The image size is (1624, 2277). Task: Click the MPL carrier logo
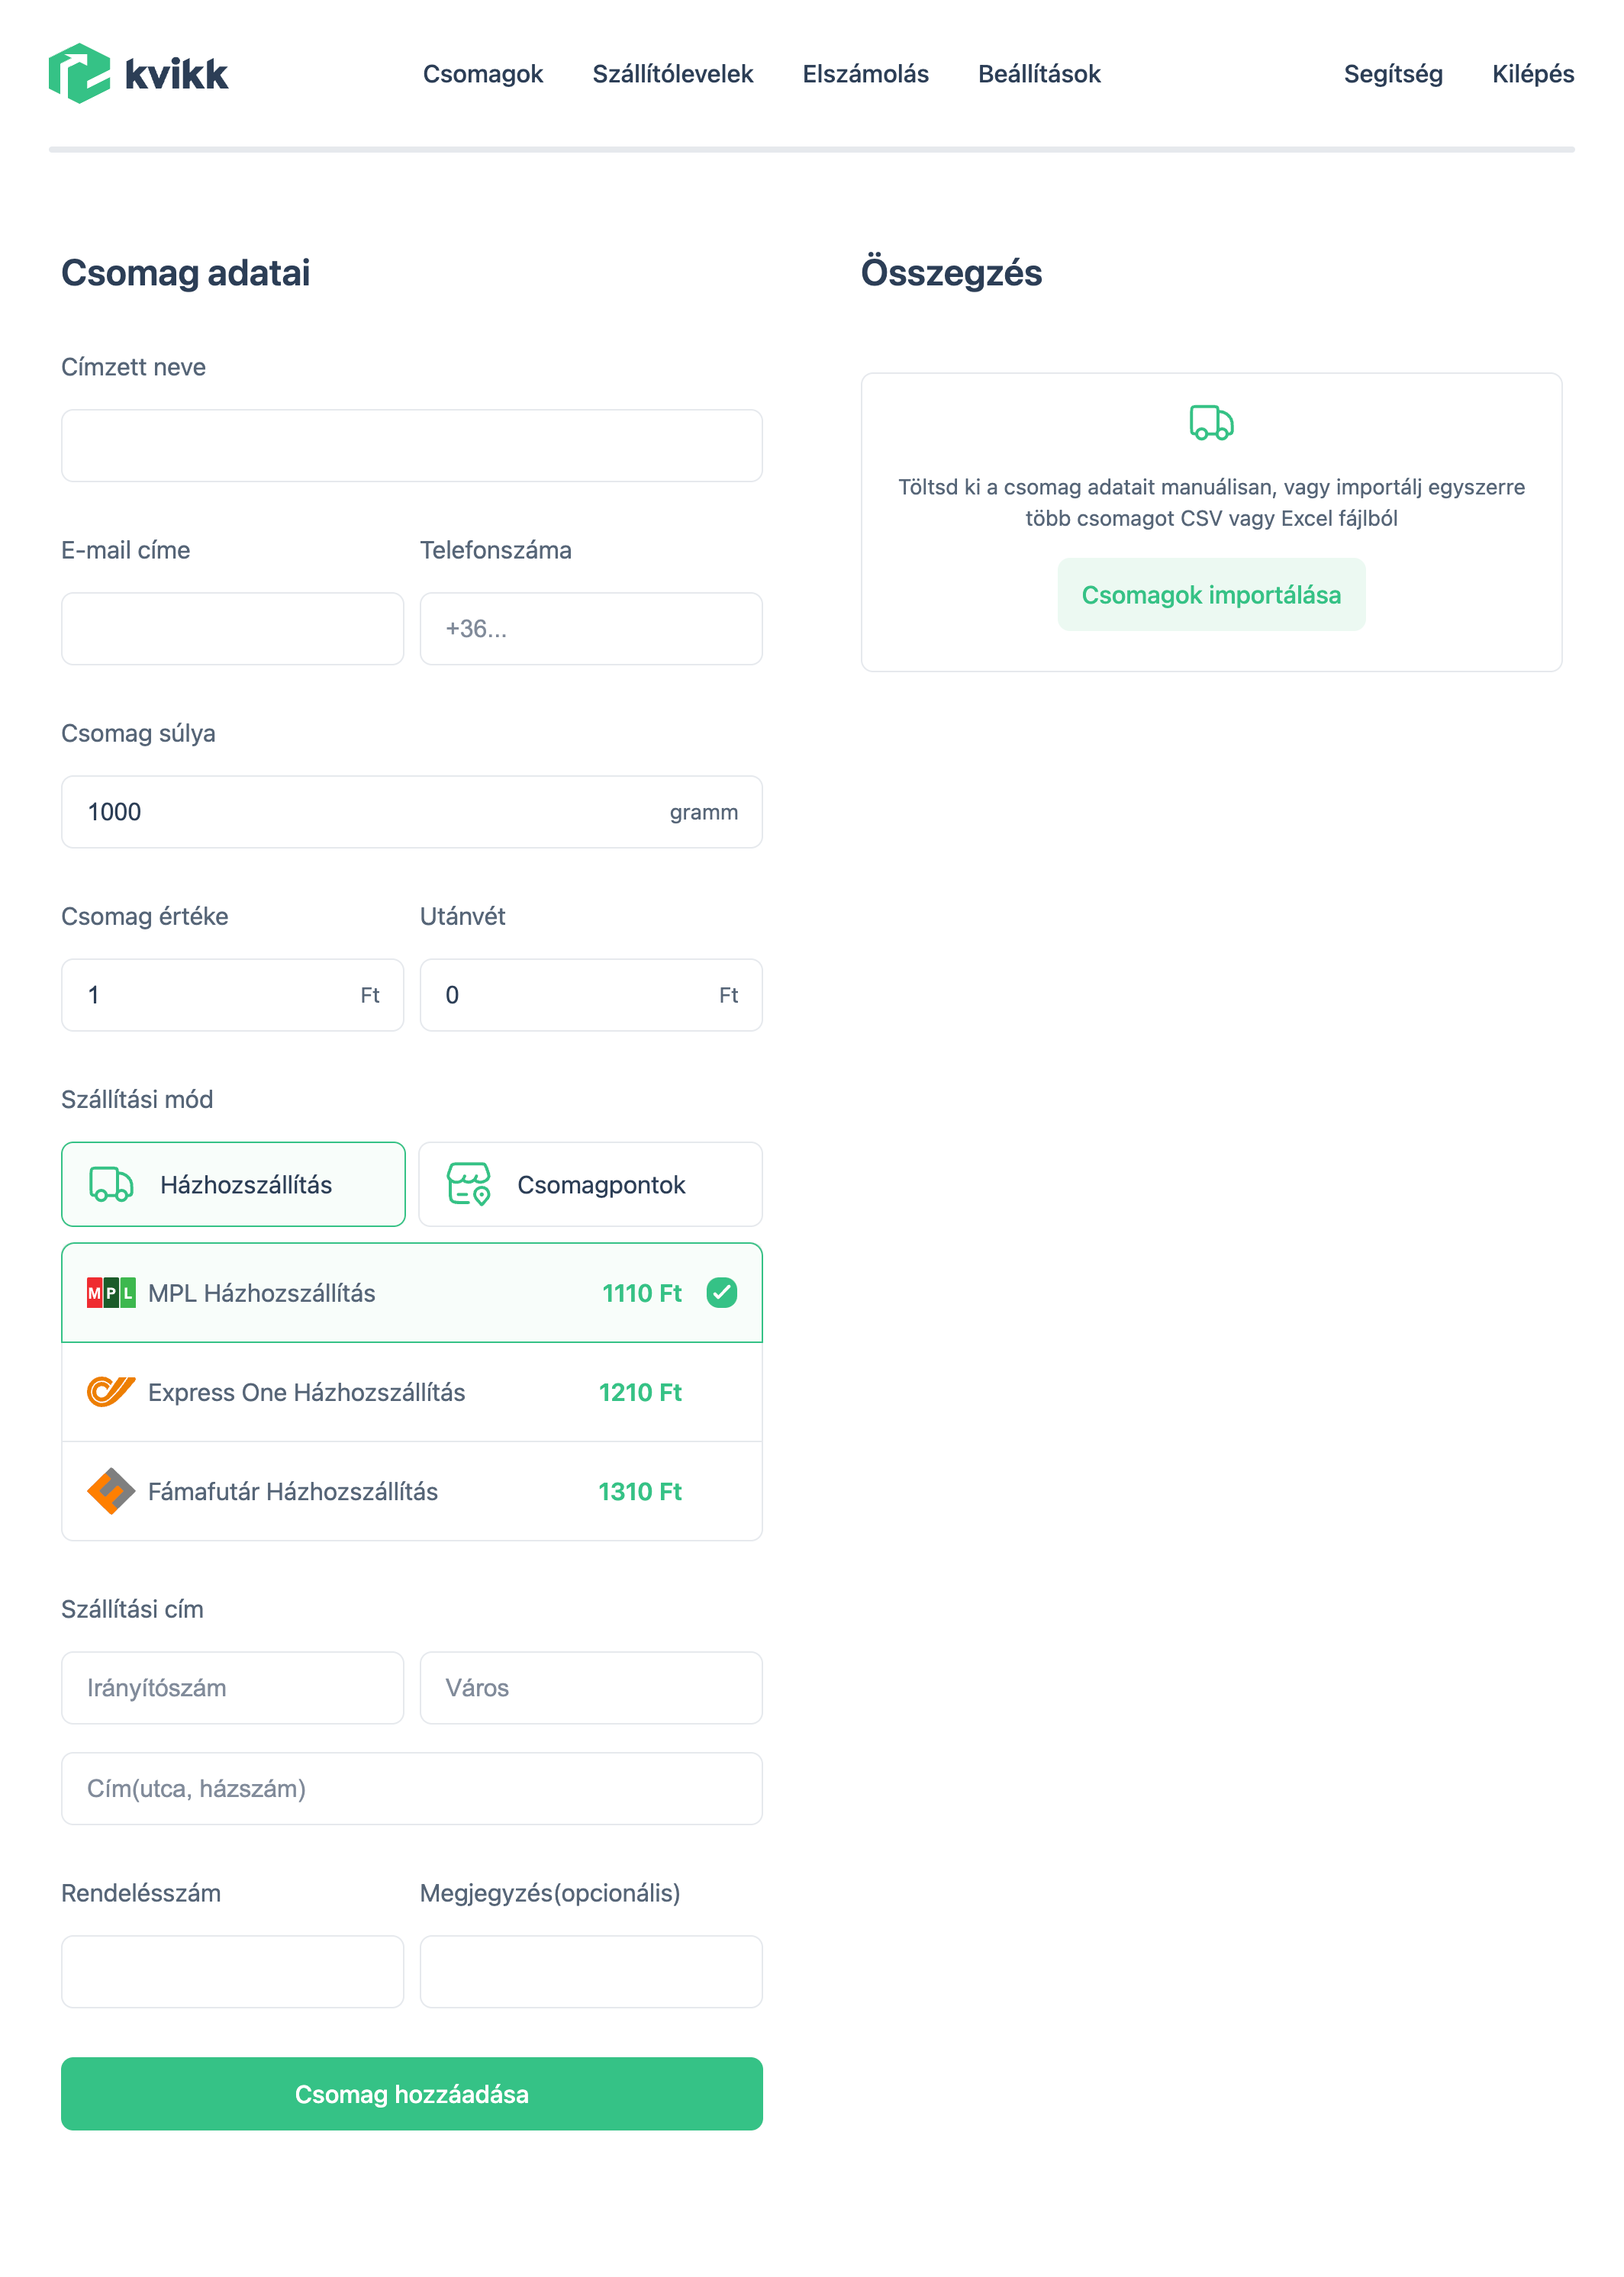pos(111,1293)
